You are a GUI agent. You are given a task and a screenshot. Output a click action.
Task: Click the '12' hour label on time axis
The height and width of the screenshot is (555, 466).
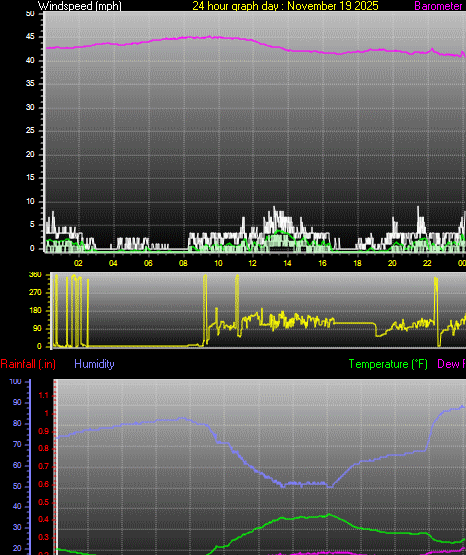[x=252, y=263]
